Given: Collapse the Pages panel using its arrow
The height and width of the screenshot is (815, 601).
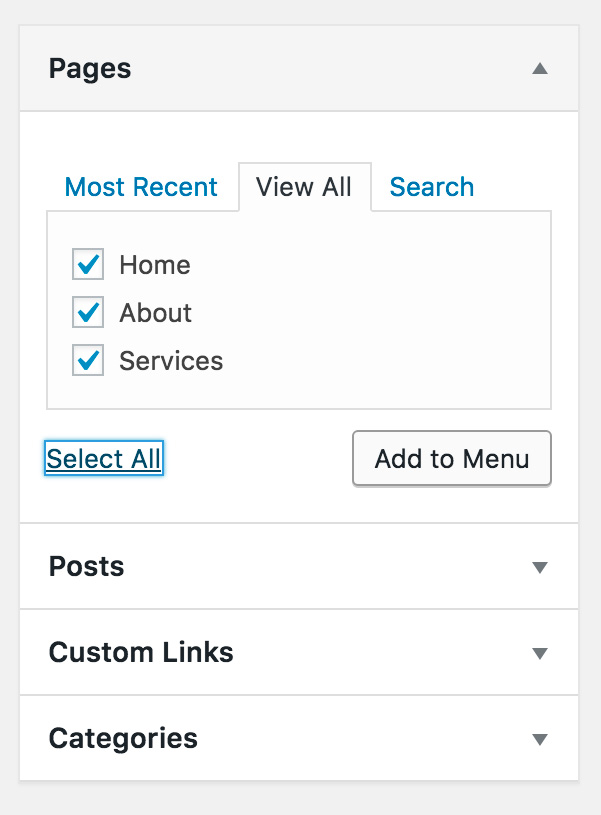Looking at the screenshot, I should point(539,69).
